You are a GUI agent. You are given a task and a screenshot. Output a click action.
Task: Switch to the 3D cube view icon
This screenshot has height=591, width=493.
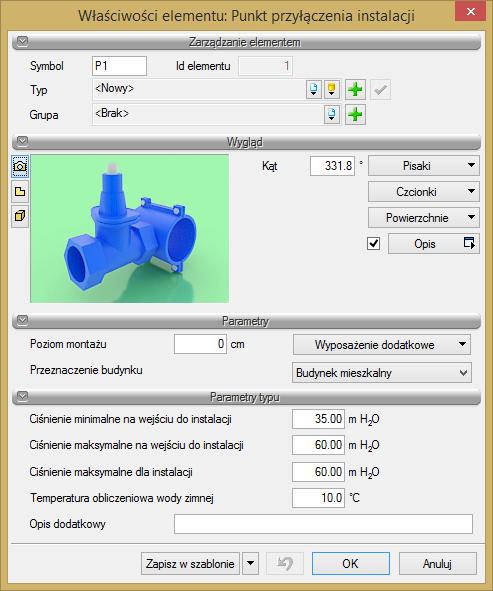pos(20,216)
